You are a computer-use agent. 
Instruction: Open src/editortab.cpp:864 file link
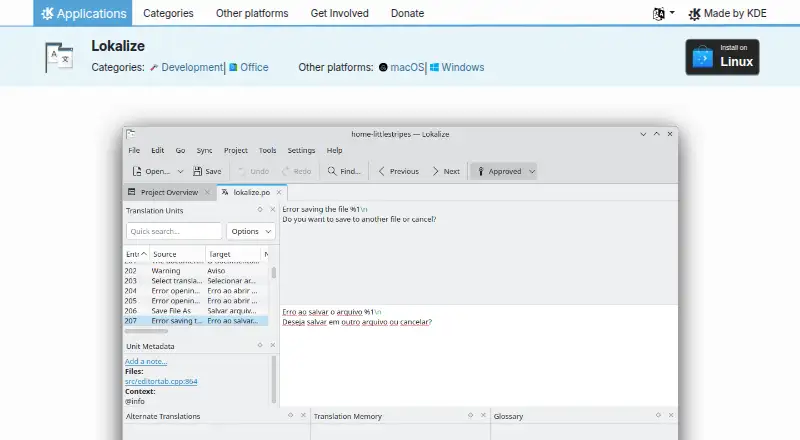pyautogui.click(x=161, y=381)
